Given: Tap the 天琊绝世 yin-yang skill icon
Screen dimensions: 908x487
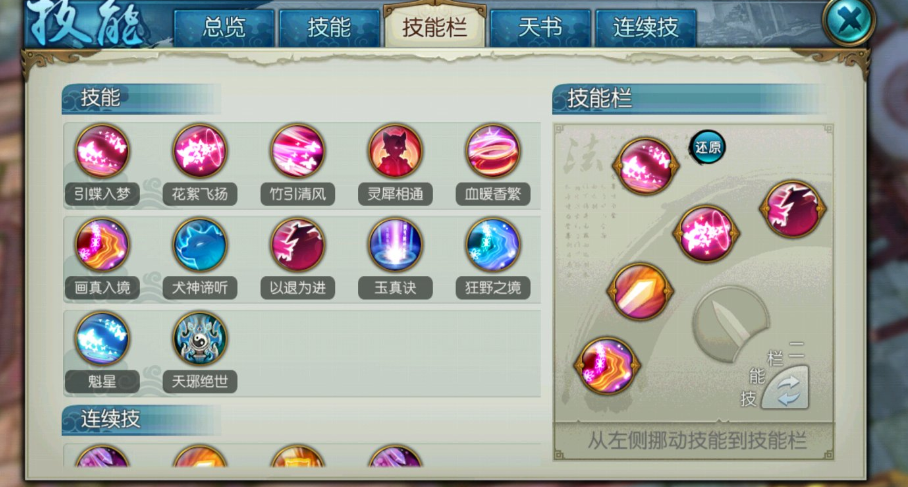Looking at the screenshot, I should pos(200,339).
